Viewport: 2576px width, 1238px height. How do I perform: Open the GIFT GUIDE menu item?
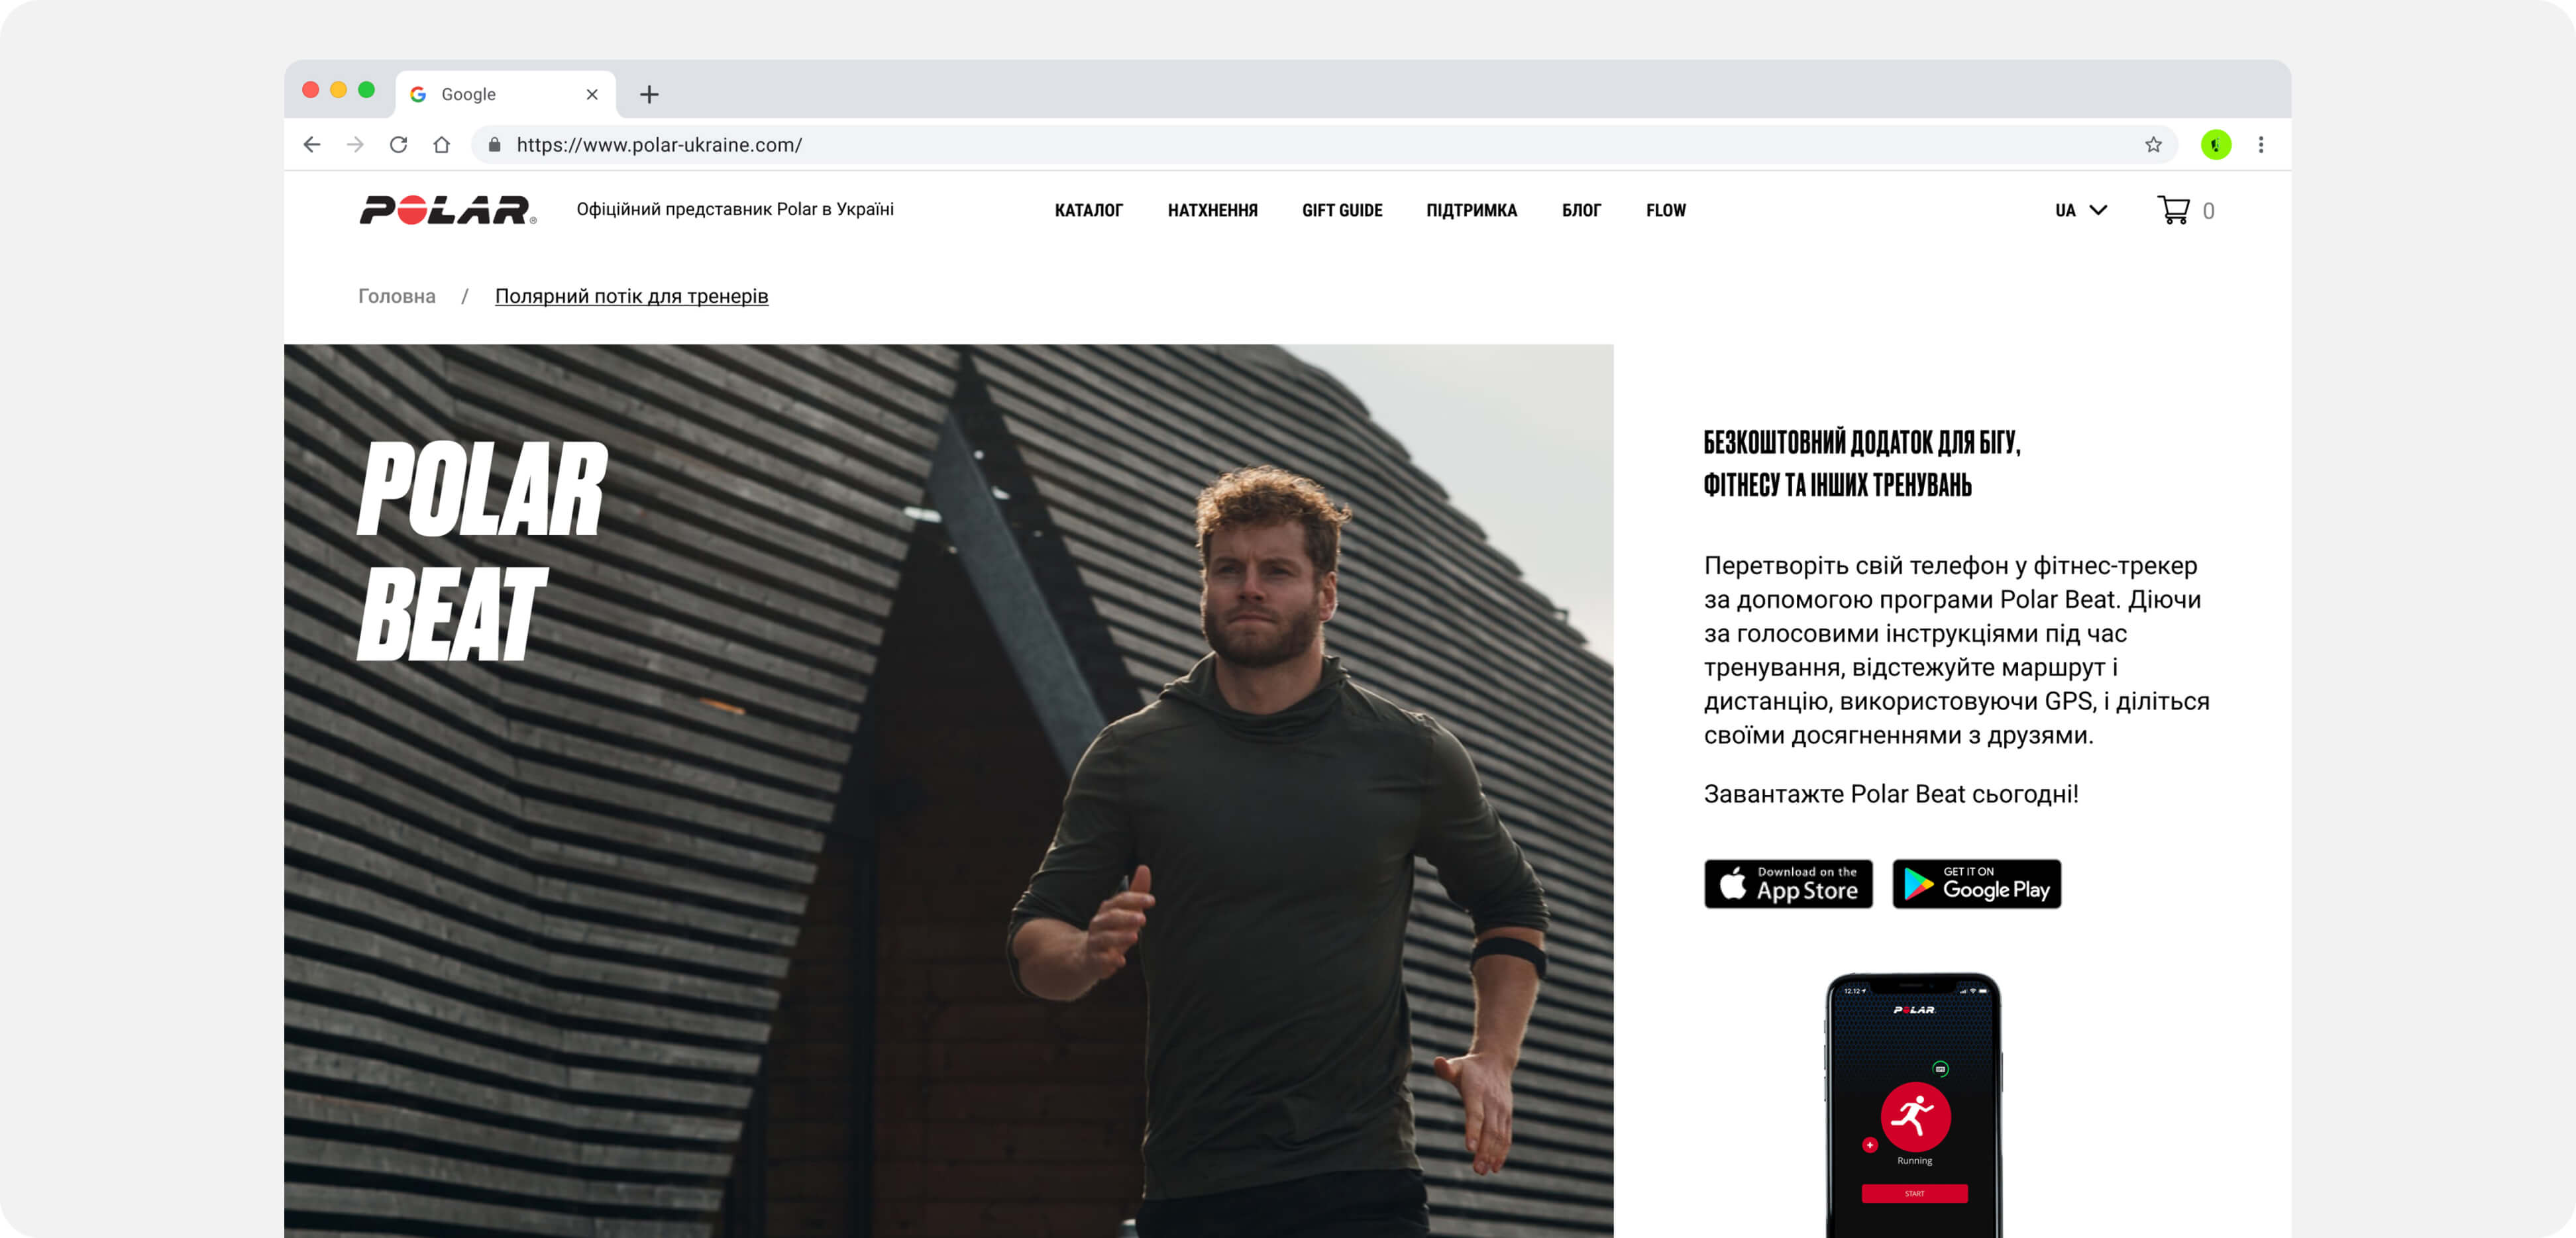click(1342, 210)
